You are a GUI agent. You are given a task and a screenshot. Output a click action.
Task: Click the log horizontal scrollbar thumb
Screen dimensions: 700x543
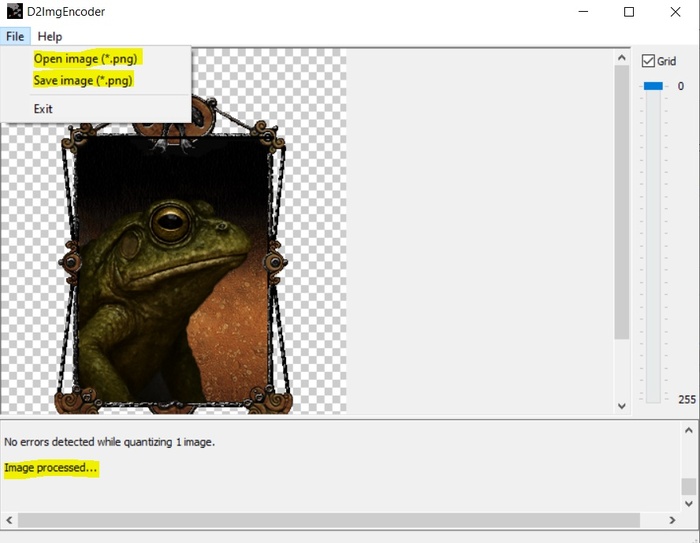pyautogui.click(x=328, y=521)
